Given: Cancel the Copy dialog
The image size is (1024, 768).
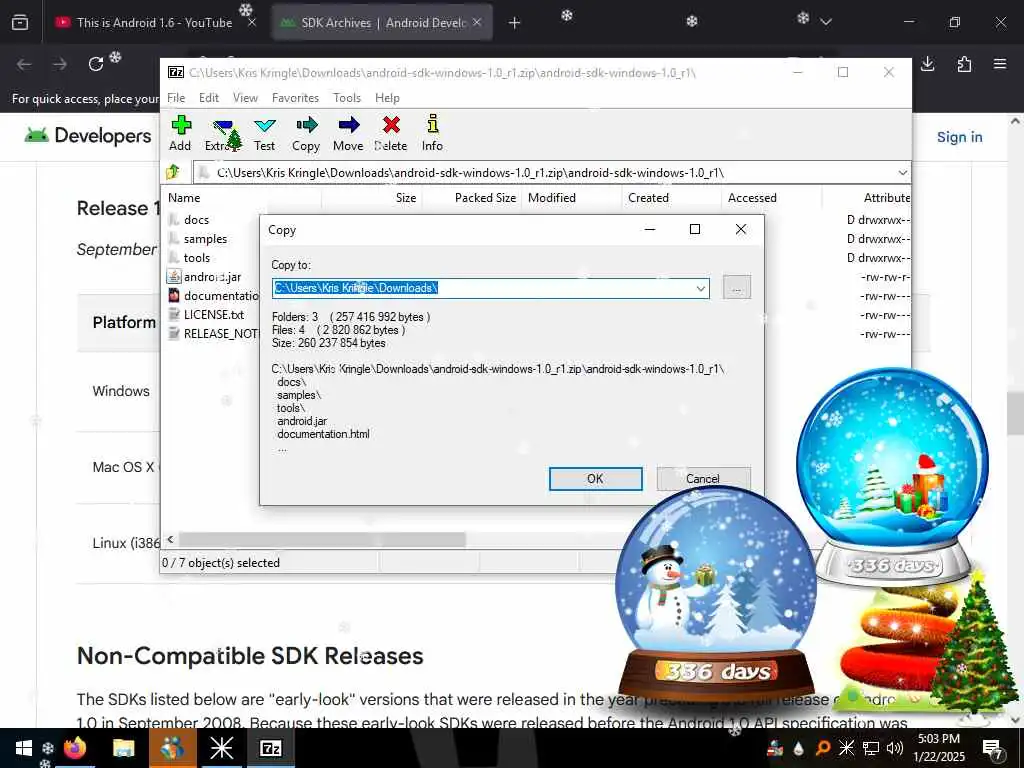Looking at the screenshot, I should pos(703,479).
